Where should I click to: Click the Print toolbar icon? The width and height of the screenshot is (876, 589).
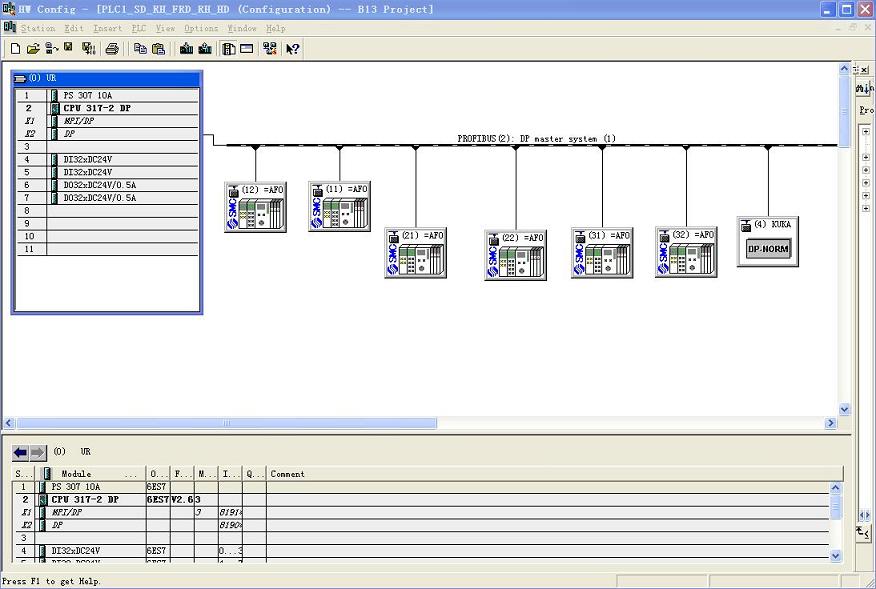[x=112, y=48]
